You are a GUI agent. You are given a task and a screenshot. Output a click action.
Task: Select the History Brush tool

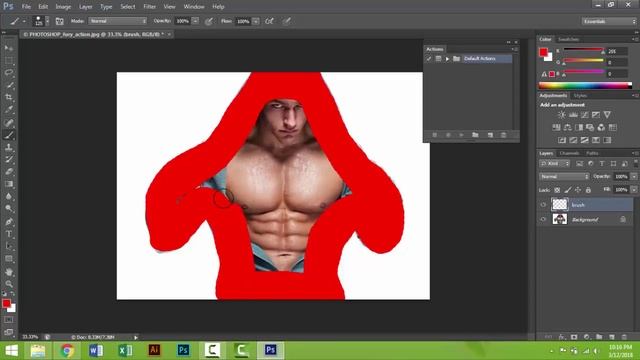9,160
